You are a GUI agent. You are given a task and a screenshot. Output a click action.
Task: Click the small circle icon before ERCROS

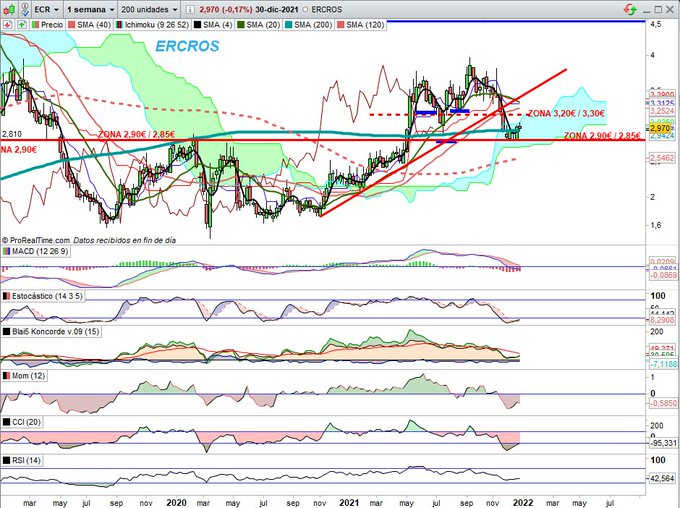(x=306, y=10)
